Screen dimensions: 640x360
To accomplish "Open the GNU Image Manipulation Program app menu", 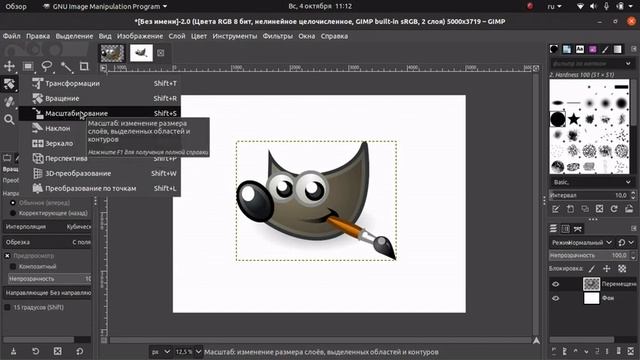I will 105,6.
